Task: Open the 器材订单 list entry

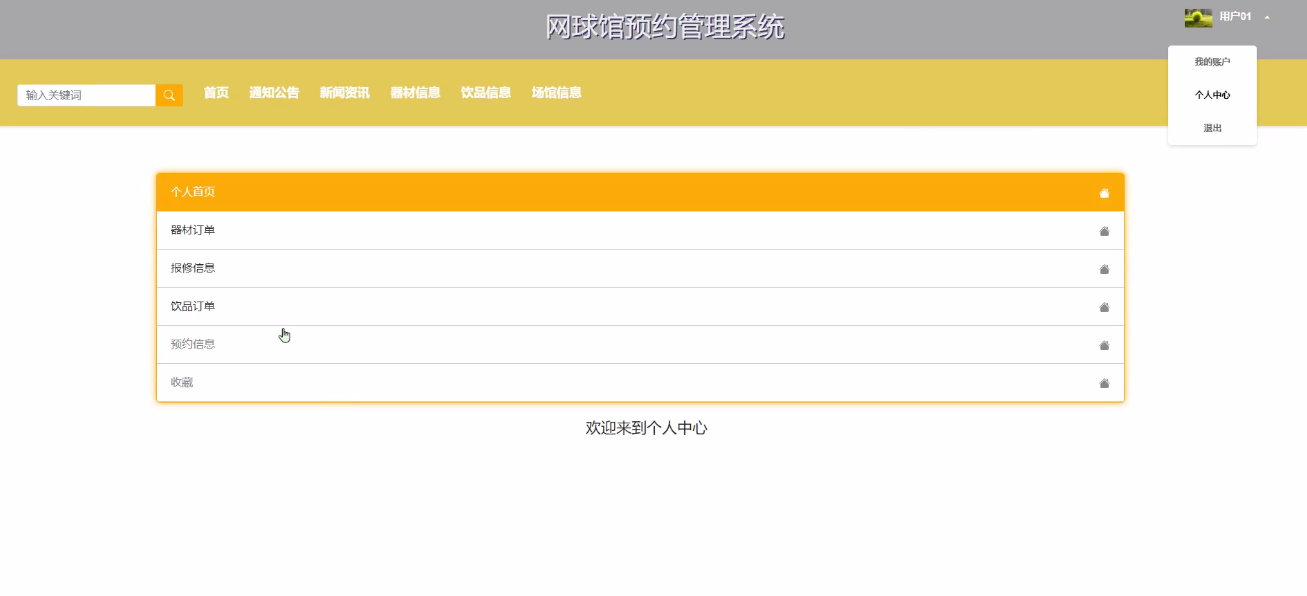Action: click(x=640, y=230)
